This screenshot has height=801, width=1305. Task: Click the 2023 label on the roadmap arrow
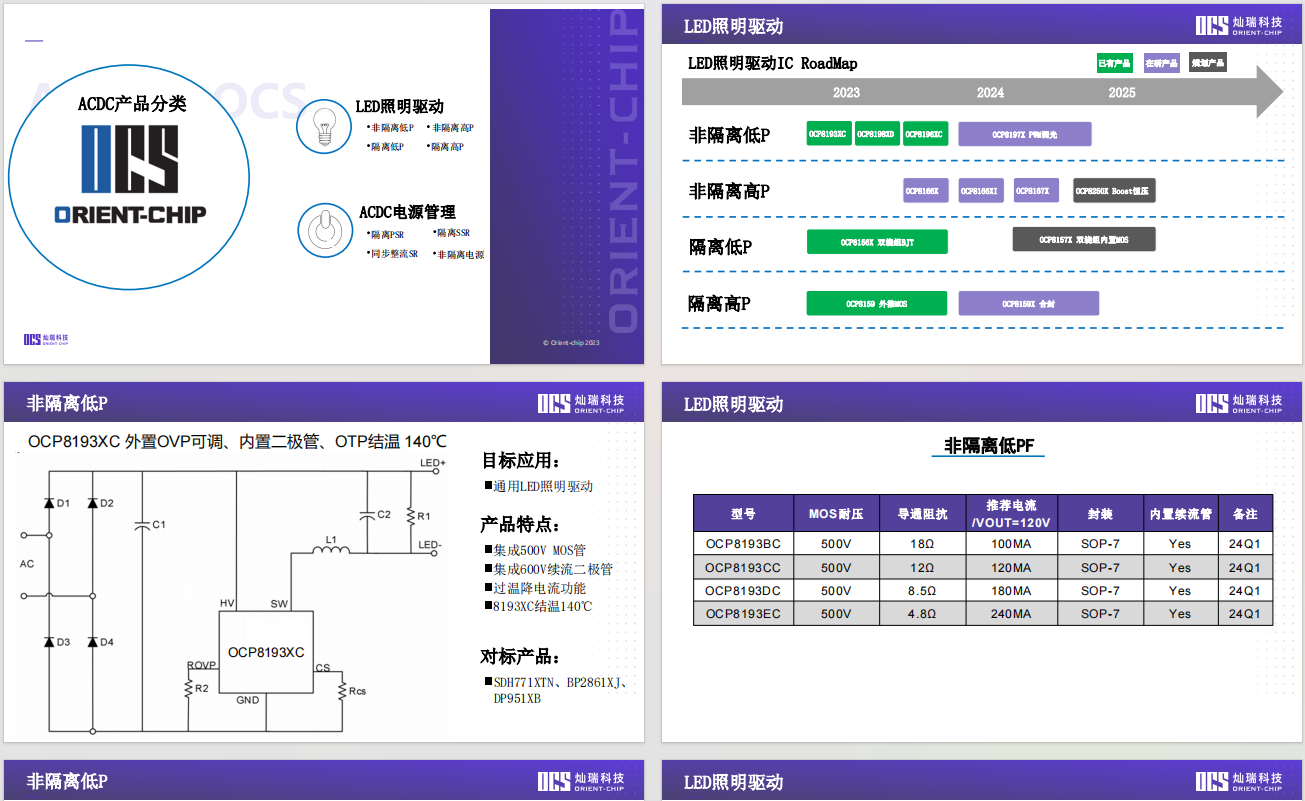(x=846, y=92)
